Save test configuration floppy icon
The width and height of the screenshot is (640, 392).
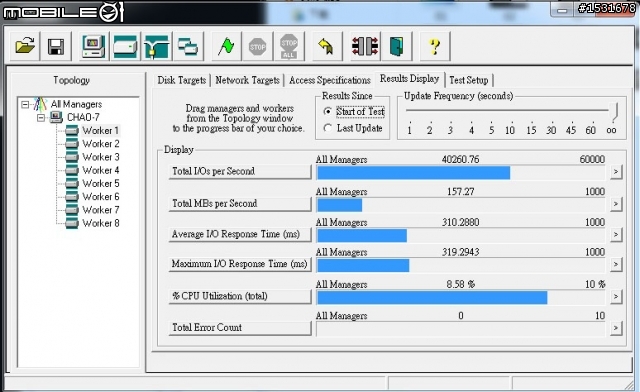point(56,46)
